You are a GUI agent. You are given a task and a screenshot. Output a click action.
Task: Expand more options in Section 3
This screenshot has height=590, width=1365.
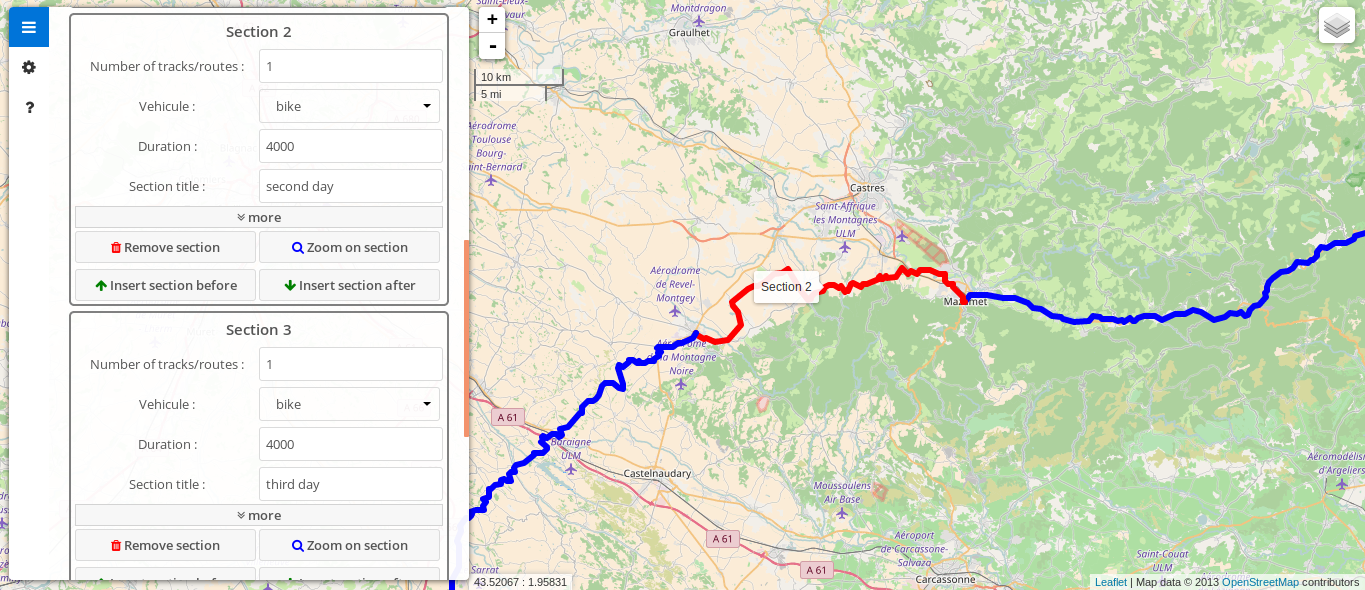(259, 515)
